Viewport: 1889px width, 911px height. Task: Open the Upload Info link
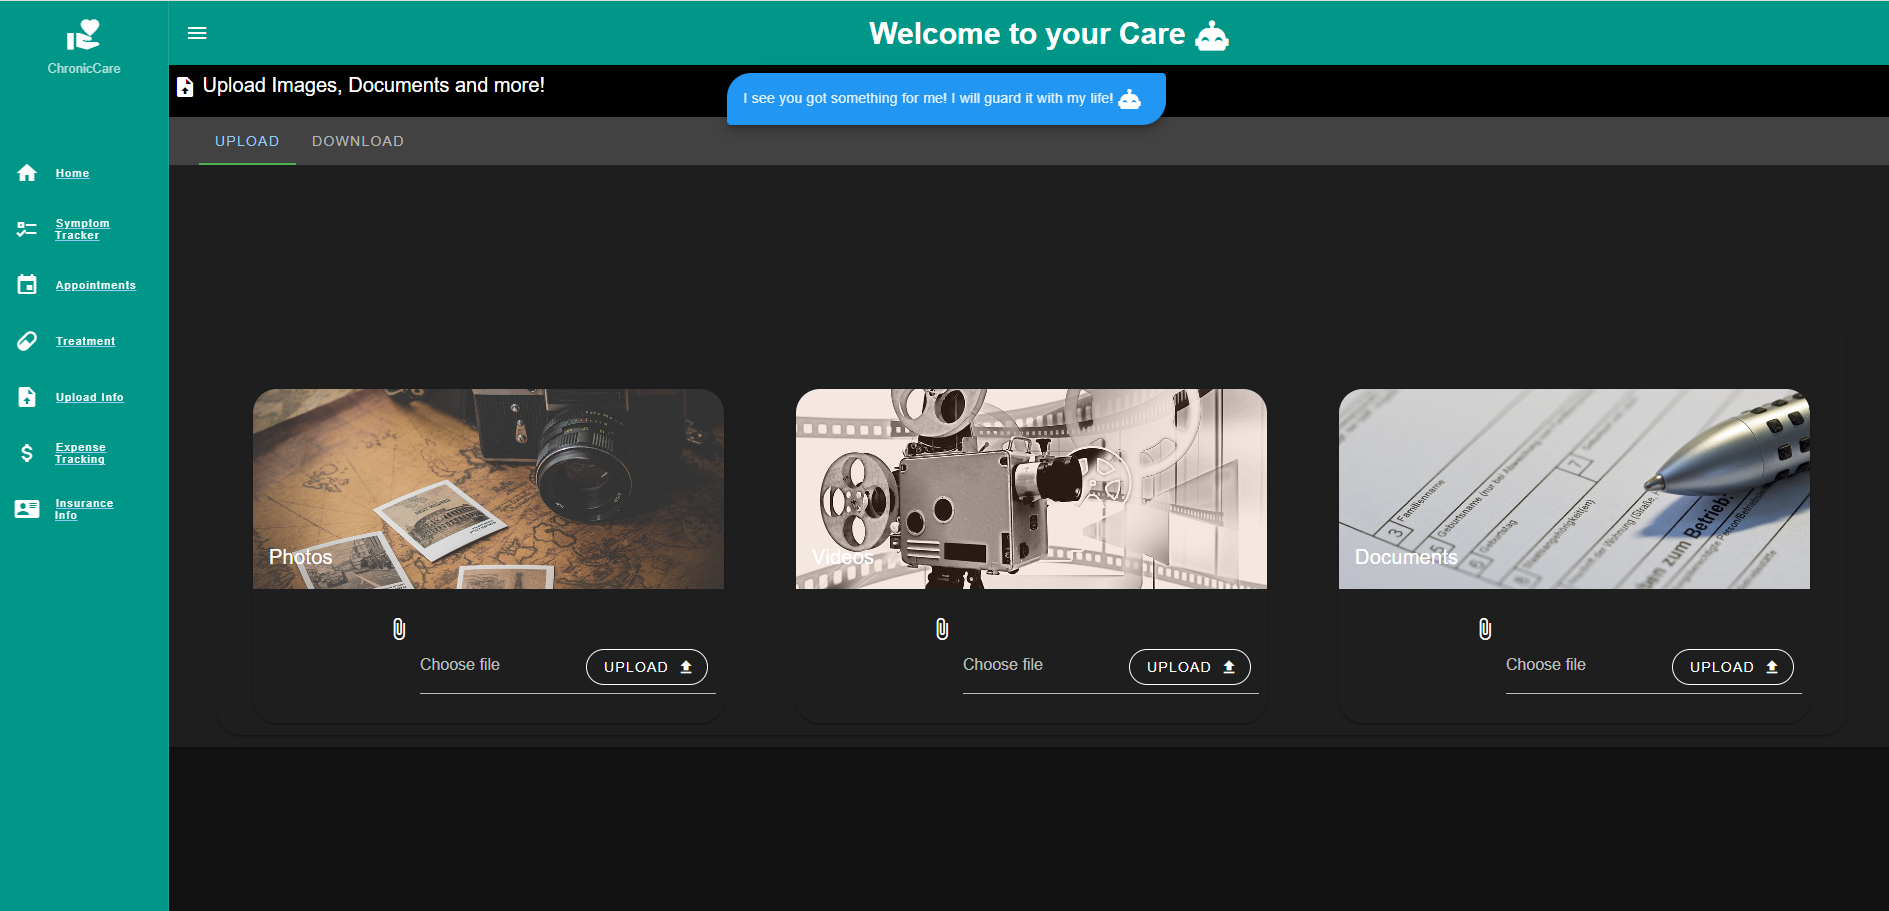click(90, 397)
